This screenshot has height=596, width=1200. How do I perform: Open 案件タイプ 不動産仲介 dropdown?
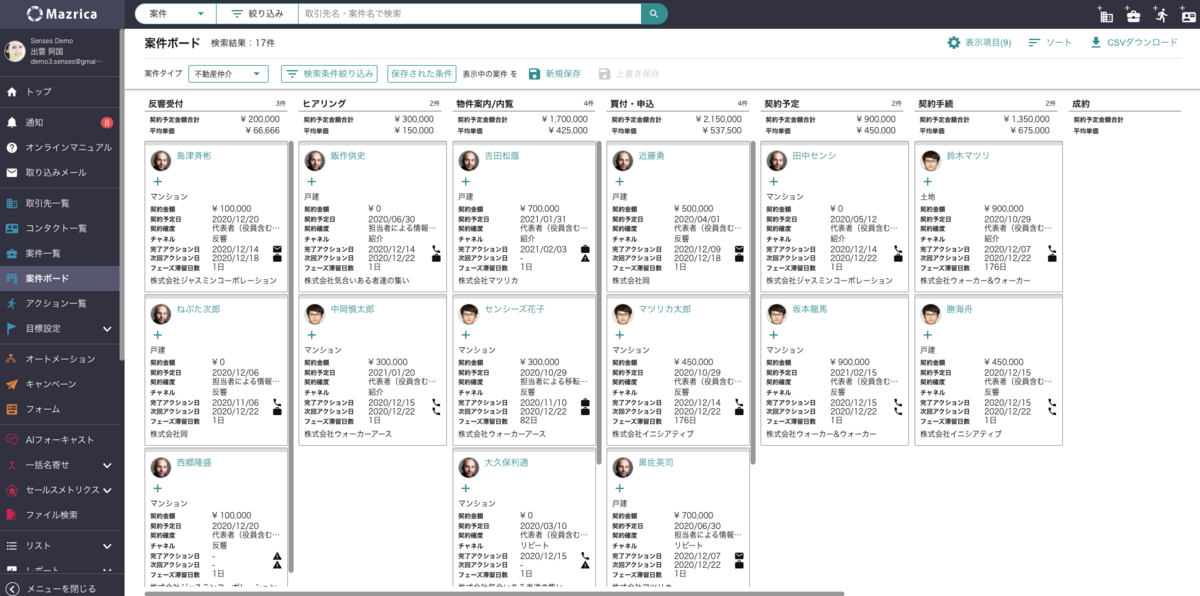click(x=229, y=74)
